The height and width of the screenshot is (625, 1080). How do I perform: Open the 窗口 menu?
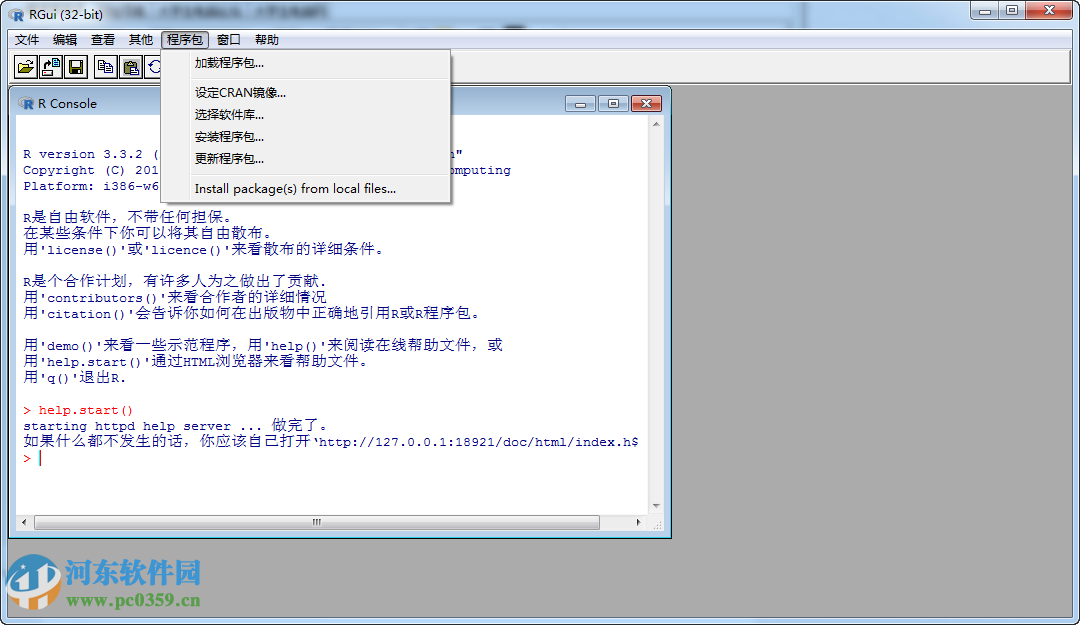pyautogui.click(x=229, y=40)
